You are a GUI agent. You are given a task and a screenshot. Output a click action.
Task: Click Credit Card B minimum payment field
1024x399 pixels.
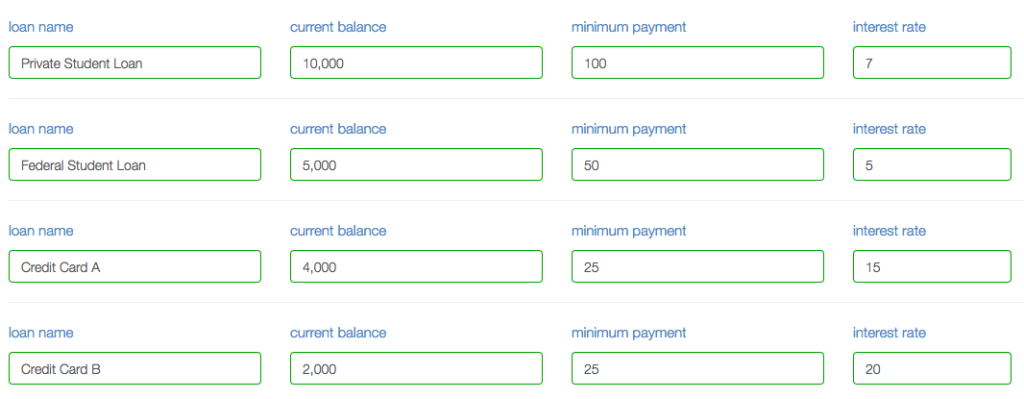[x=697, y=368]
